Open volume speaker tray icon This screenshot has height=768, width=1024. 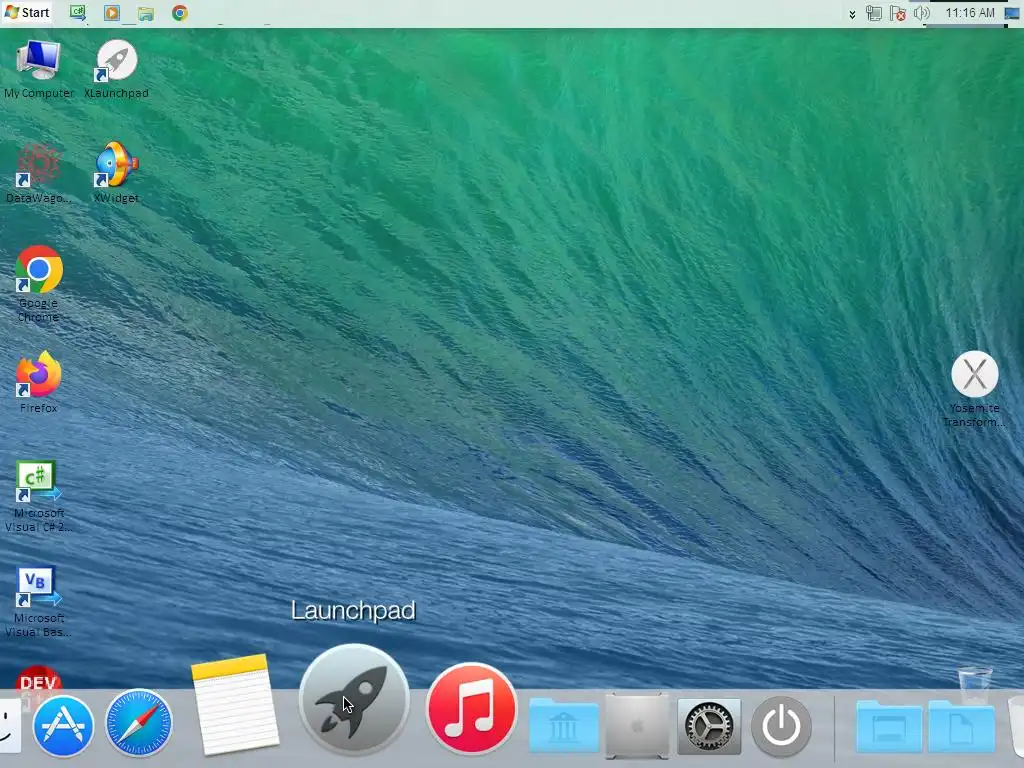(921, 13)
